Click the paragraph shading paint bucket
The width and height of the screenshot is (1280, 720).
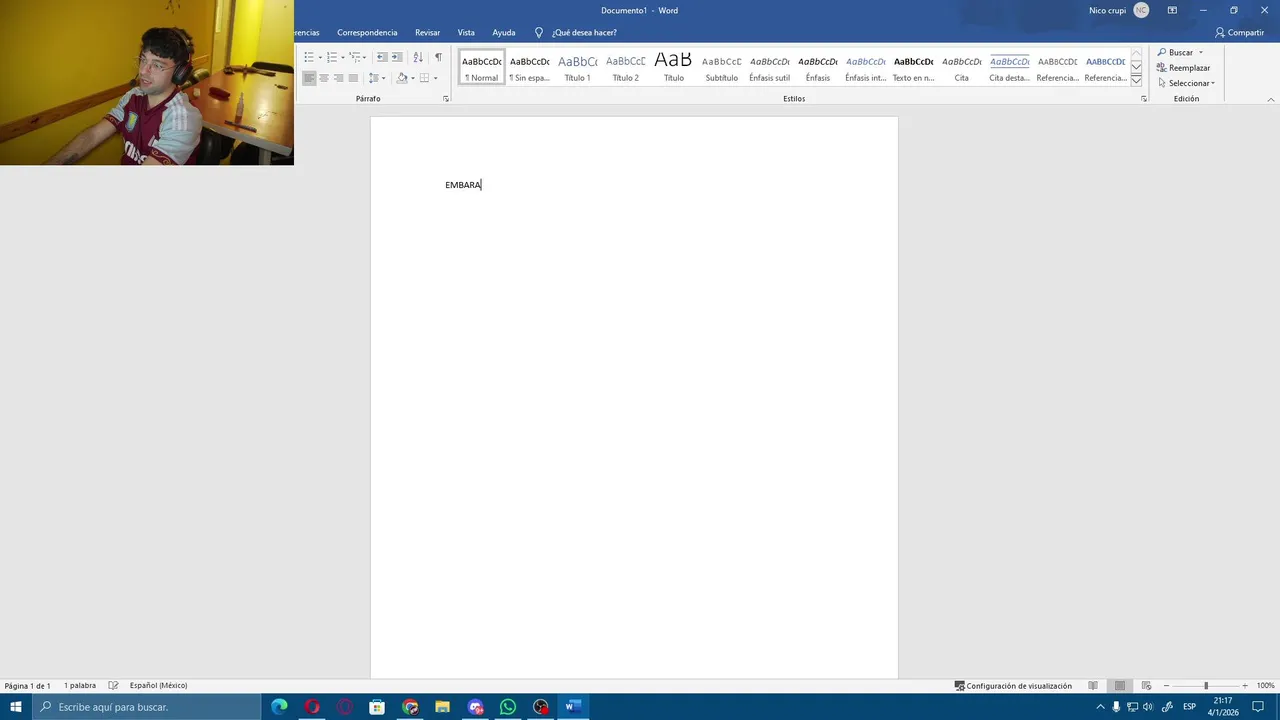(402, 78)
